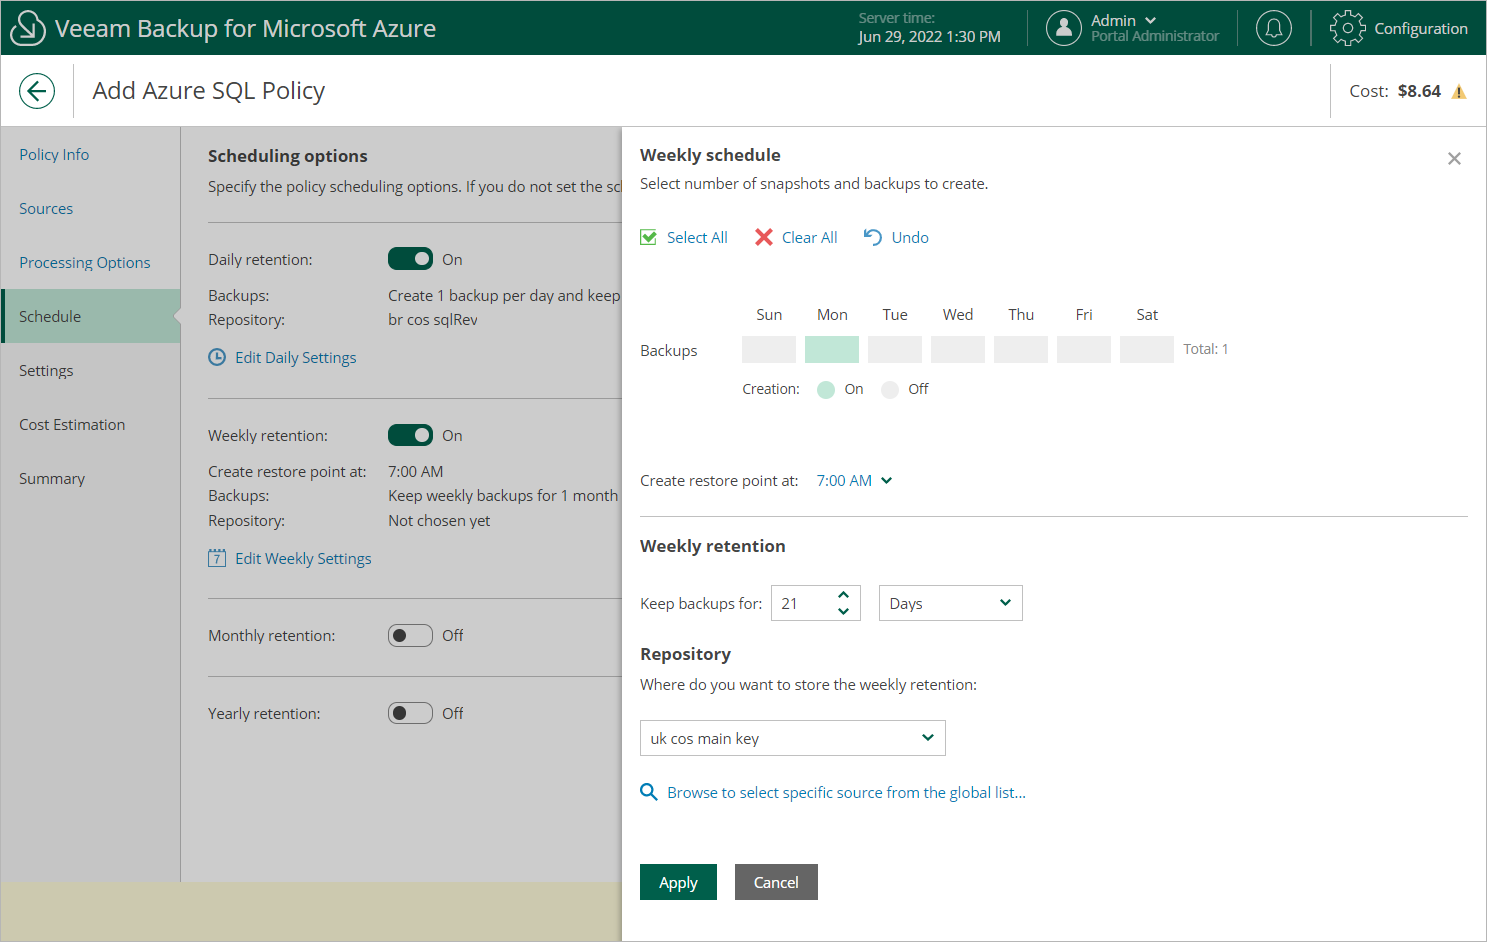Open the repository selection dropdown

pos(792,738)
